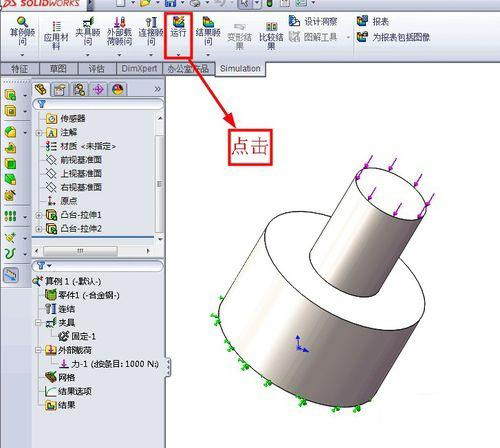Switch to the 草图 (Sketch) tab

coord(58,69)
